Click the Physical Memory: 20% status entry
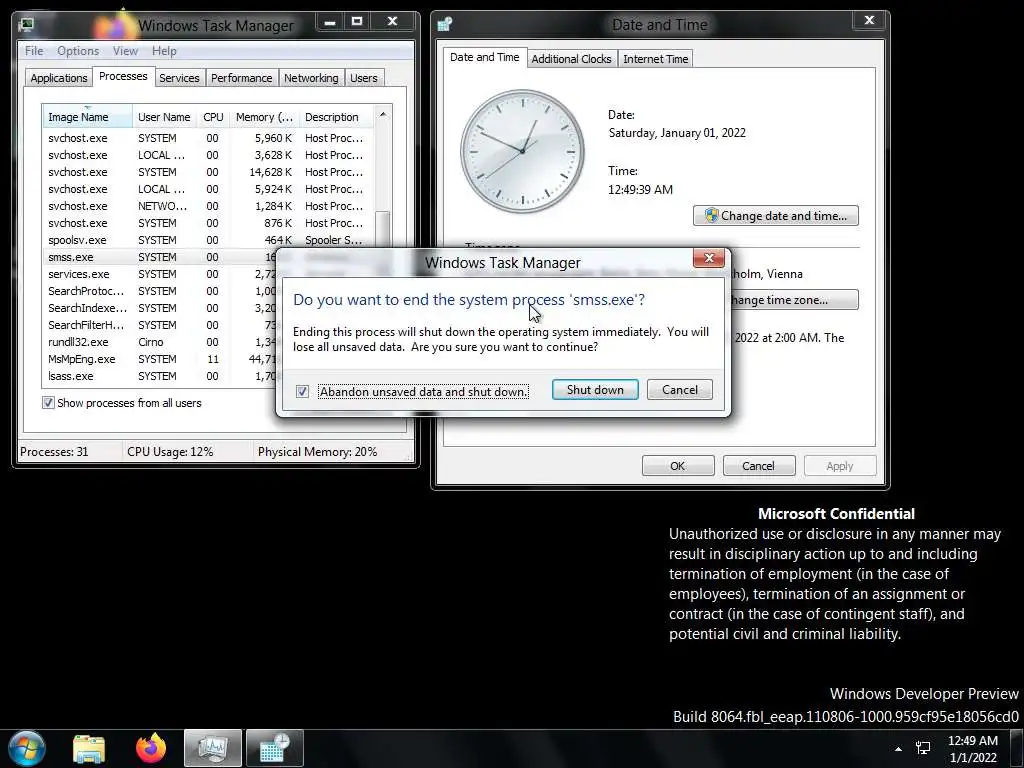The height and width of the screenshot is (768, 1024). tap(317, 451)
